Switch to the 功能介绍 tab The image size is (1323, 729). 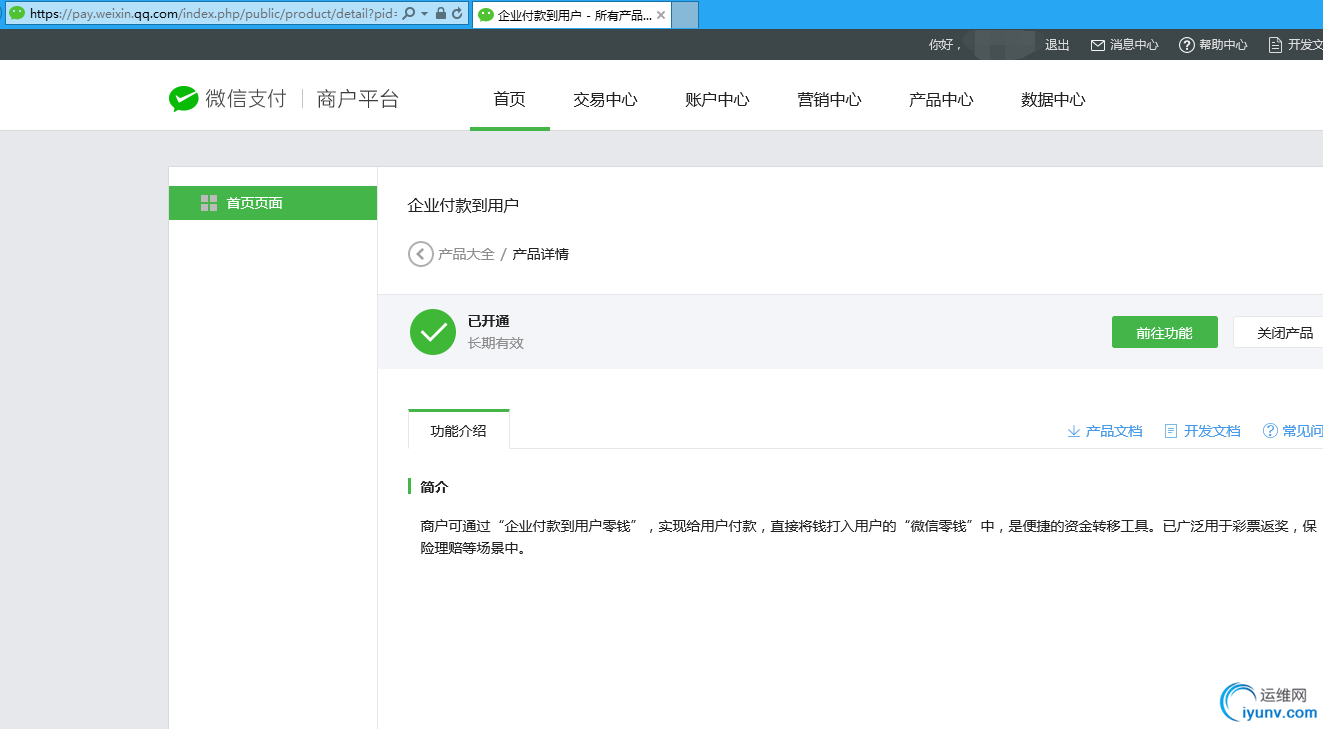click(x=459, y=430)
